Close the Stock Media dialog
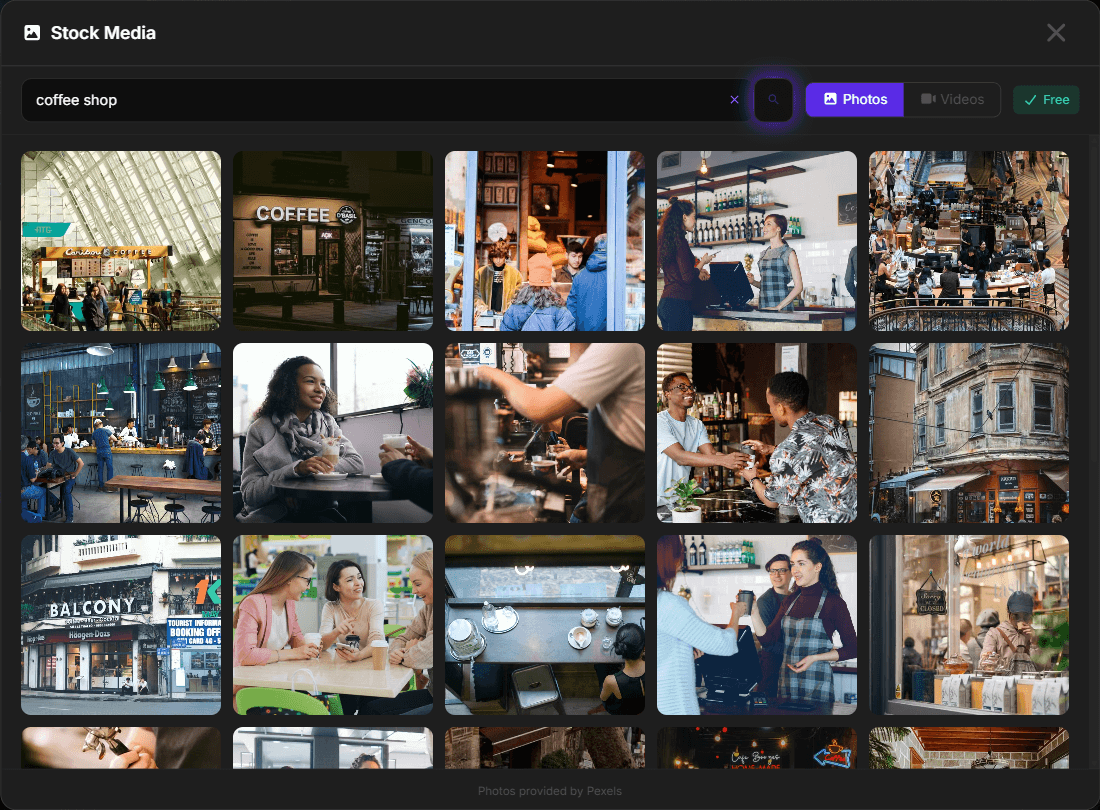 (x=1056, y=32)
